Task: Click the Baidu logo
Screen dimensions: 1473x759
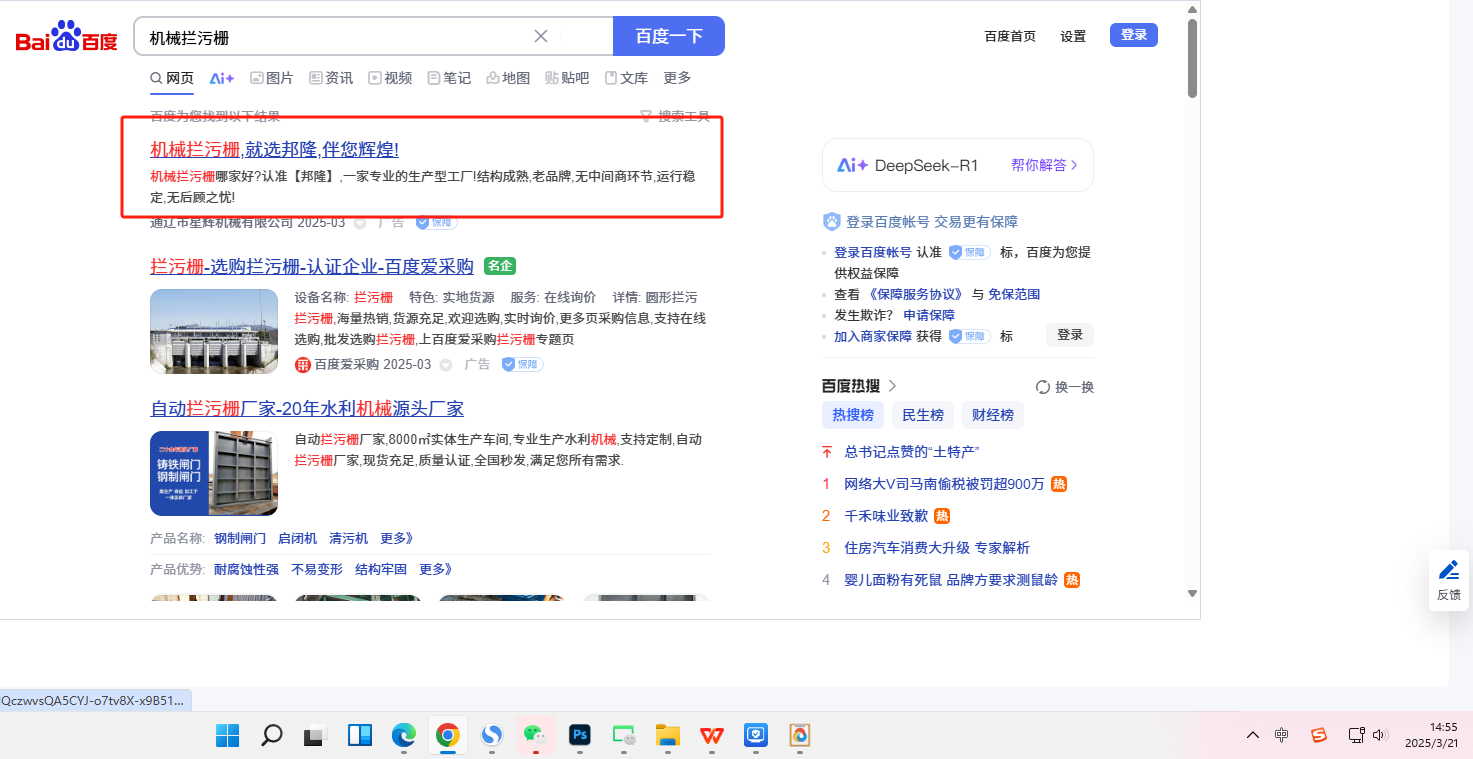Action: tap(66, 37)
